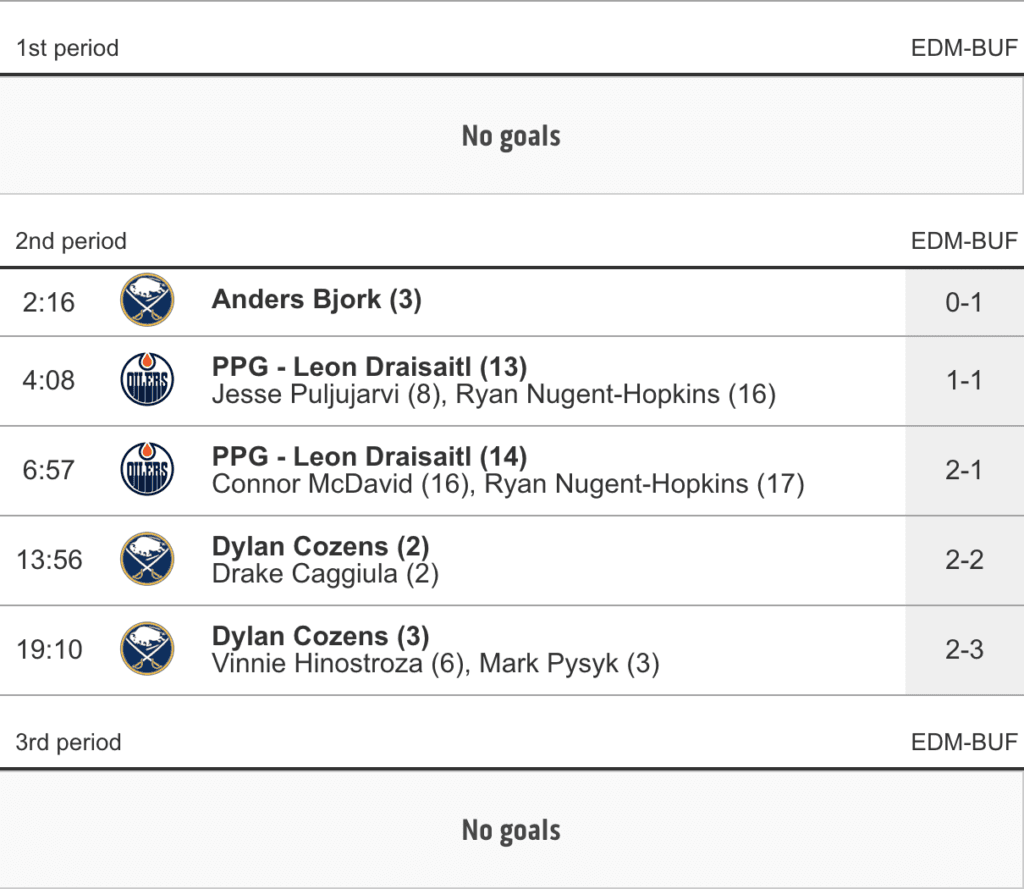Image resolution: width=1024 pixels, height=889 pixels.
Task: Click the 2nd period header label
Action: pyautogui.click(x=71, y=241)
